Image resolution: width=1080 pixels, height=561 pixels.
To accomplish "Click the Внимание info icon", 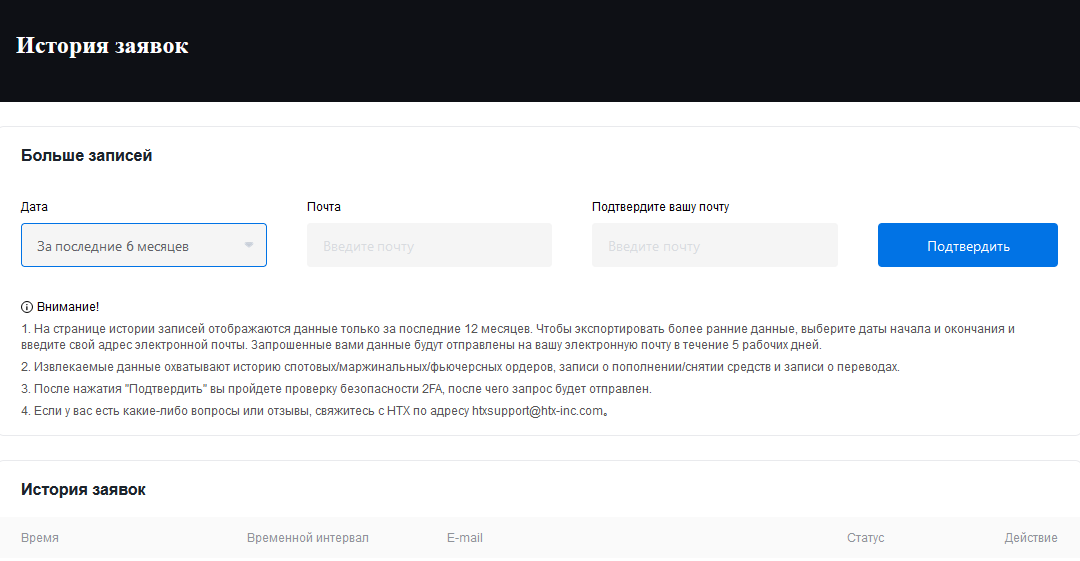I will coord(27,307).
